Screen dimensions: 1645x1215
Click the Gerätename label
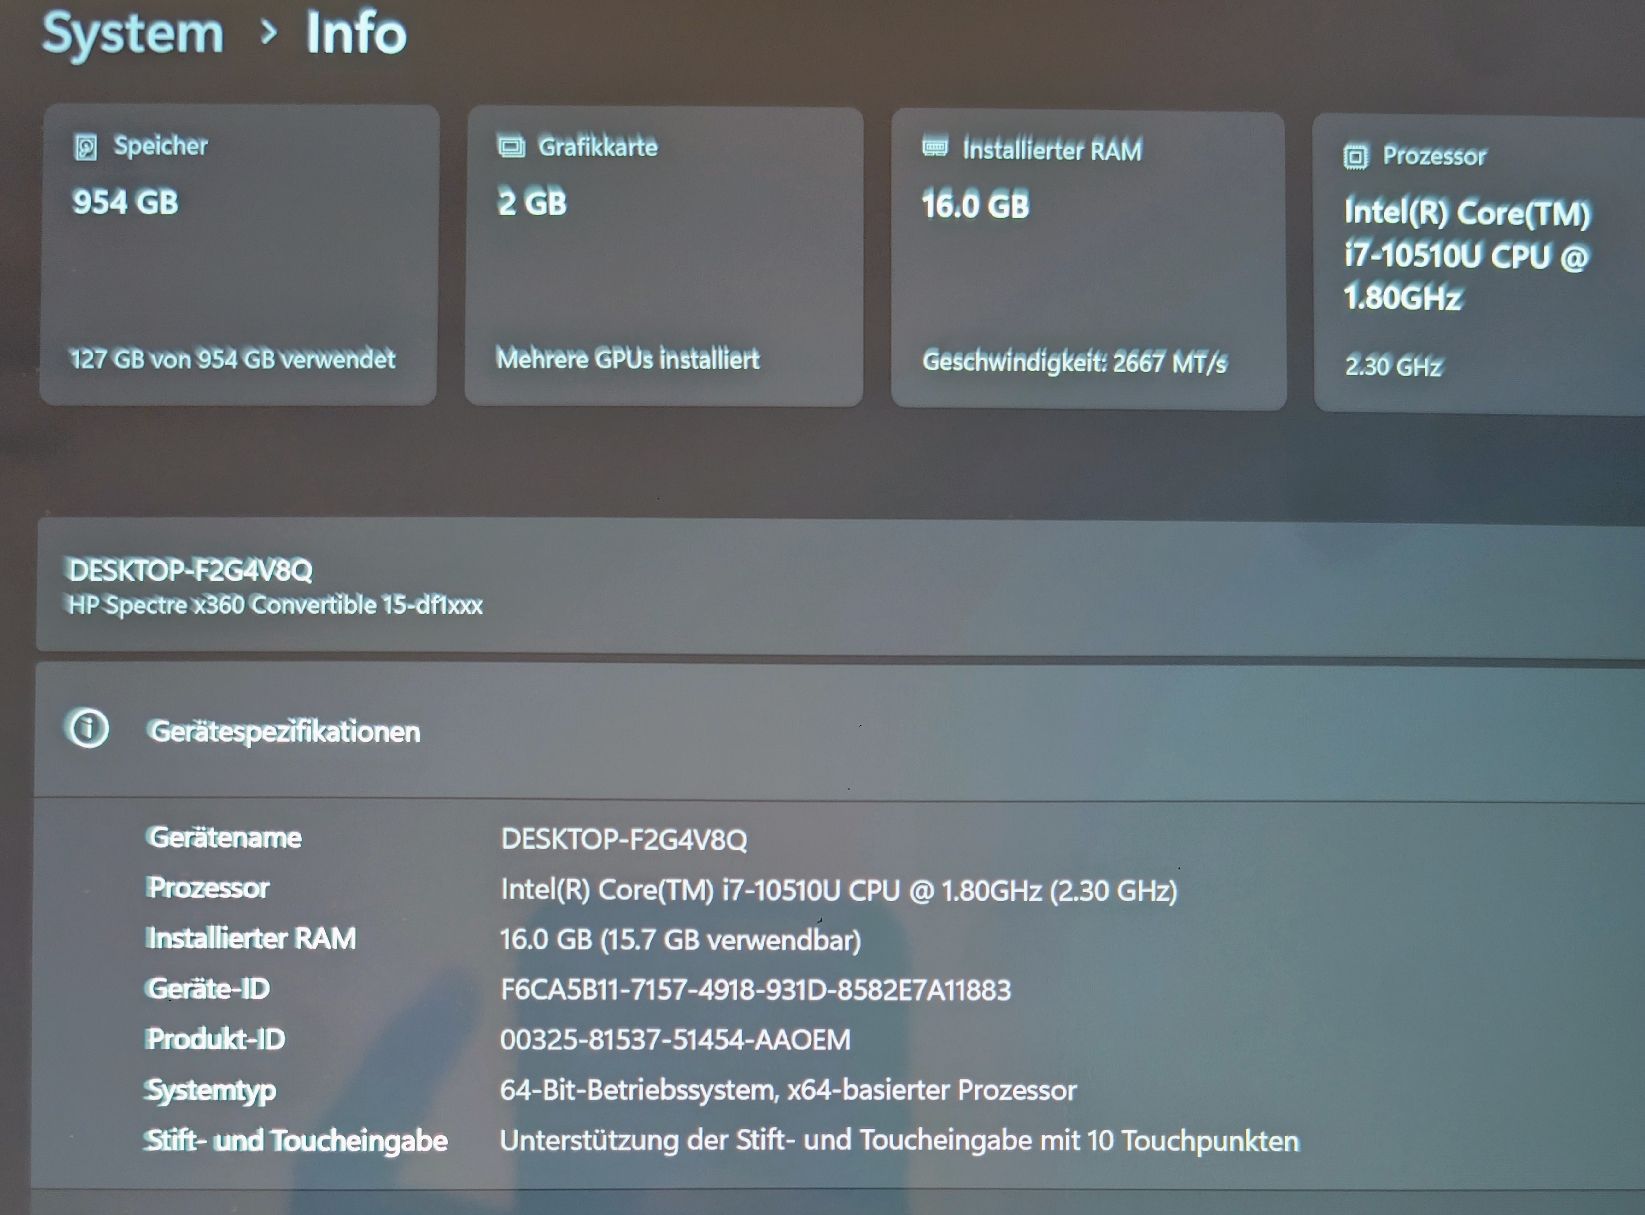pyautogui.click(x=224, y=837)
